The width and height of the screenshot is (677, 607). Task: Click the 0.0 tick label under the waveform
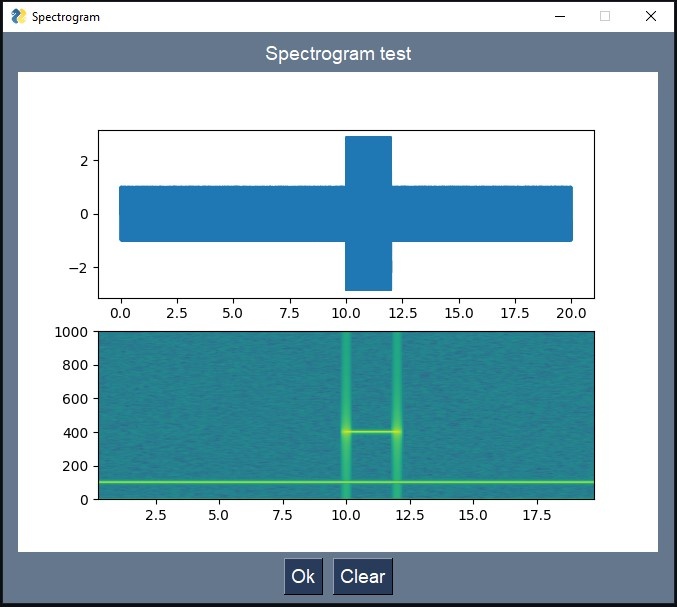(x=121, y=314)
